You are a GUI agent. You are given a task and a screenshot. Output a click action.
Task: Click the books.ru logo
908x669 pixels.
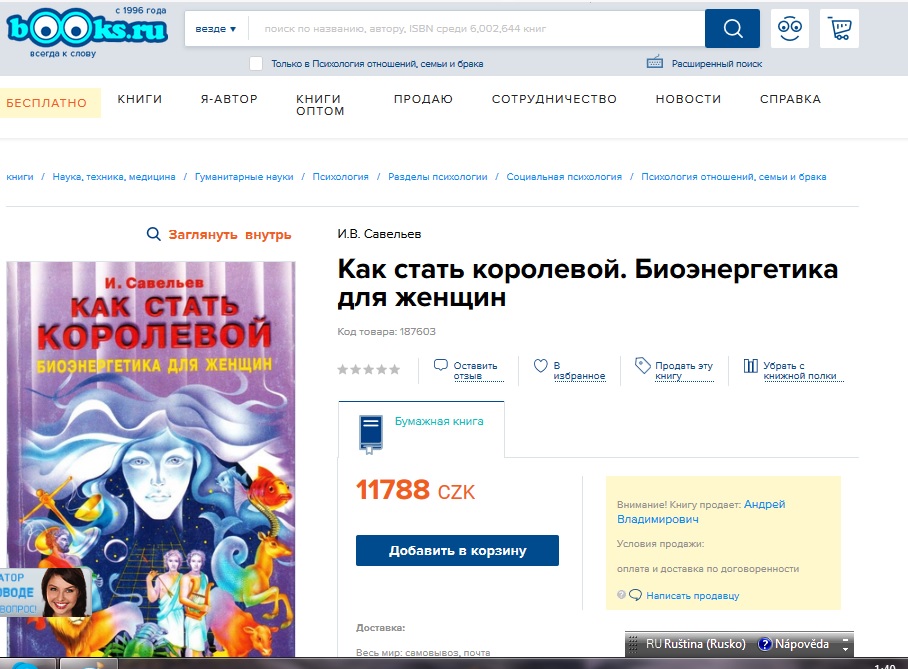tap(87, 29)
